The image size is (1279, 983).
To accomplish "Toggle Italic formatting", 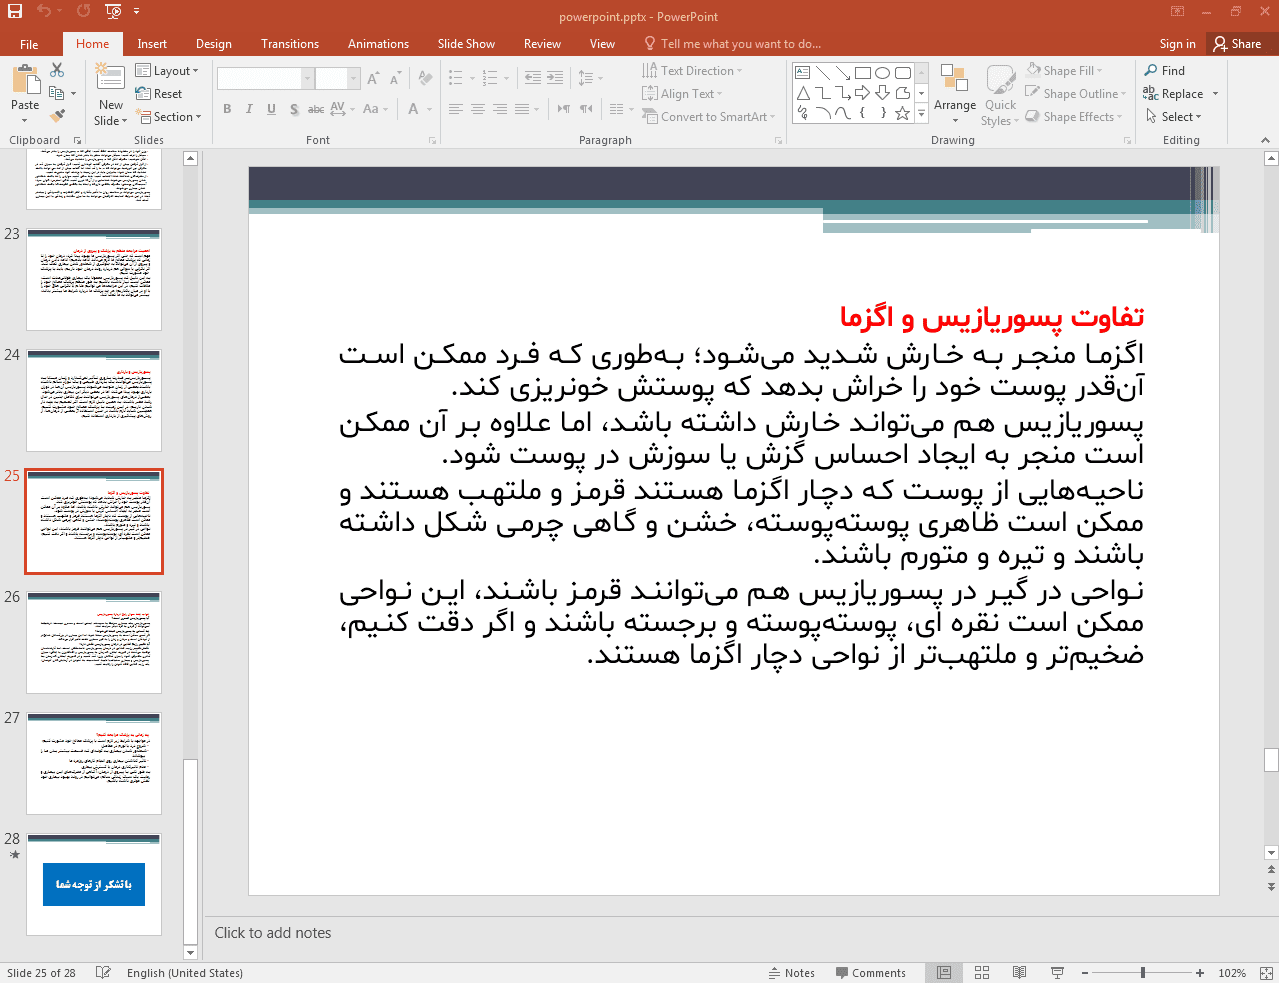I will (x=249, y=109).
